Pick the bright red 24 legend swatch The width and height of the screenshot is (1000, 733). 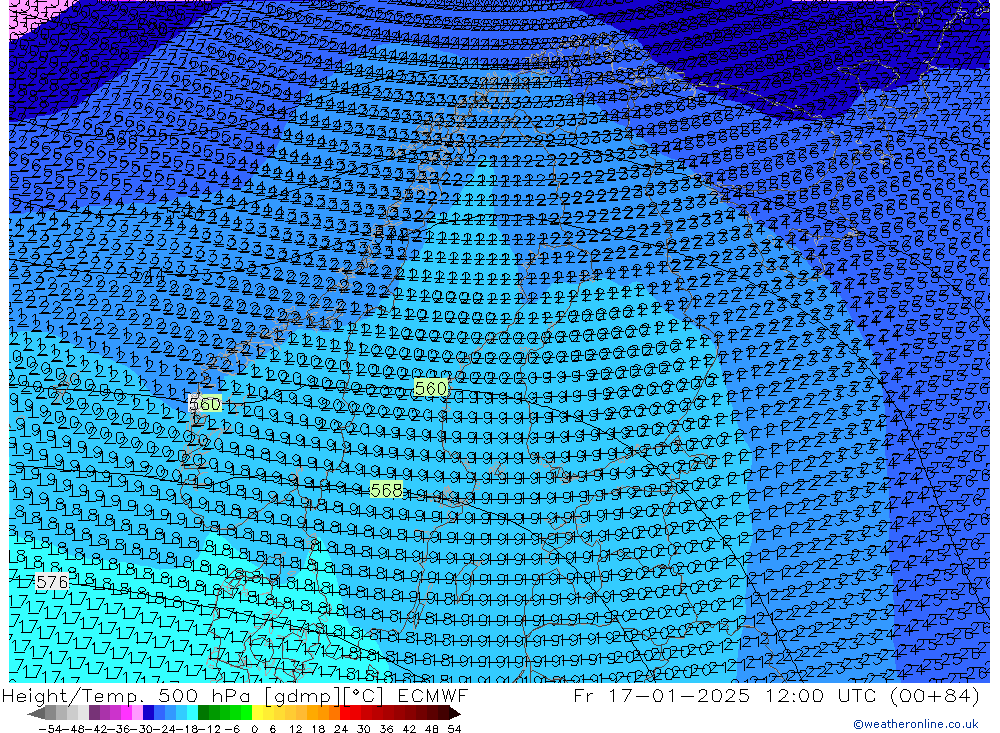tap(345, 713)
